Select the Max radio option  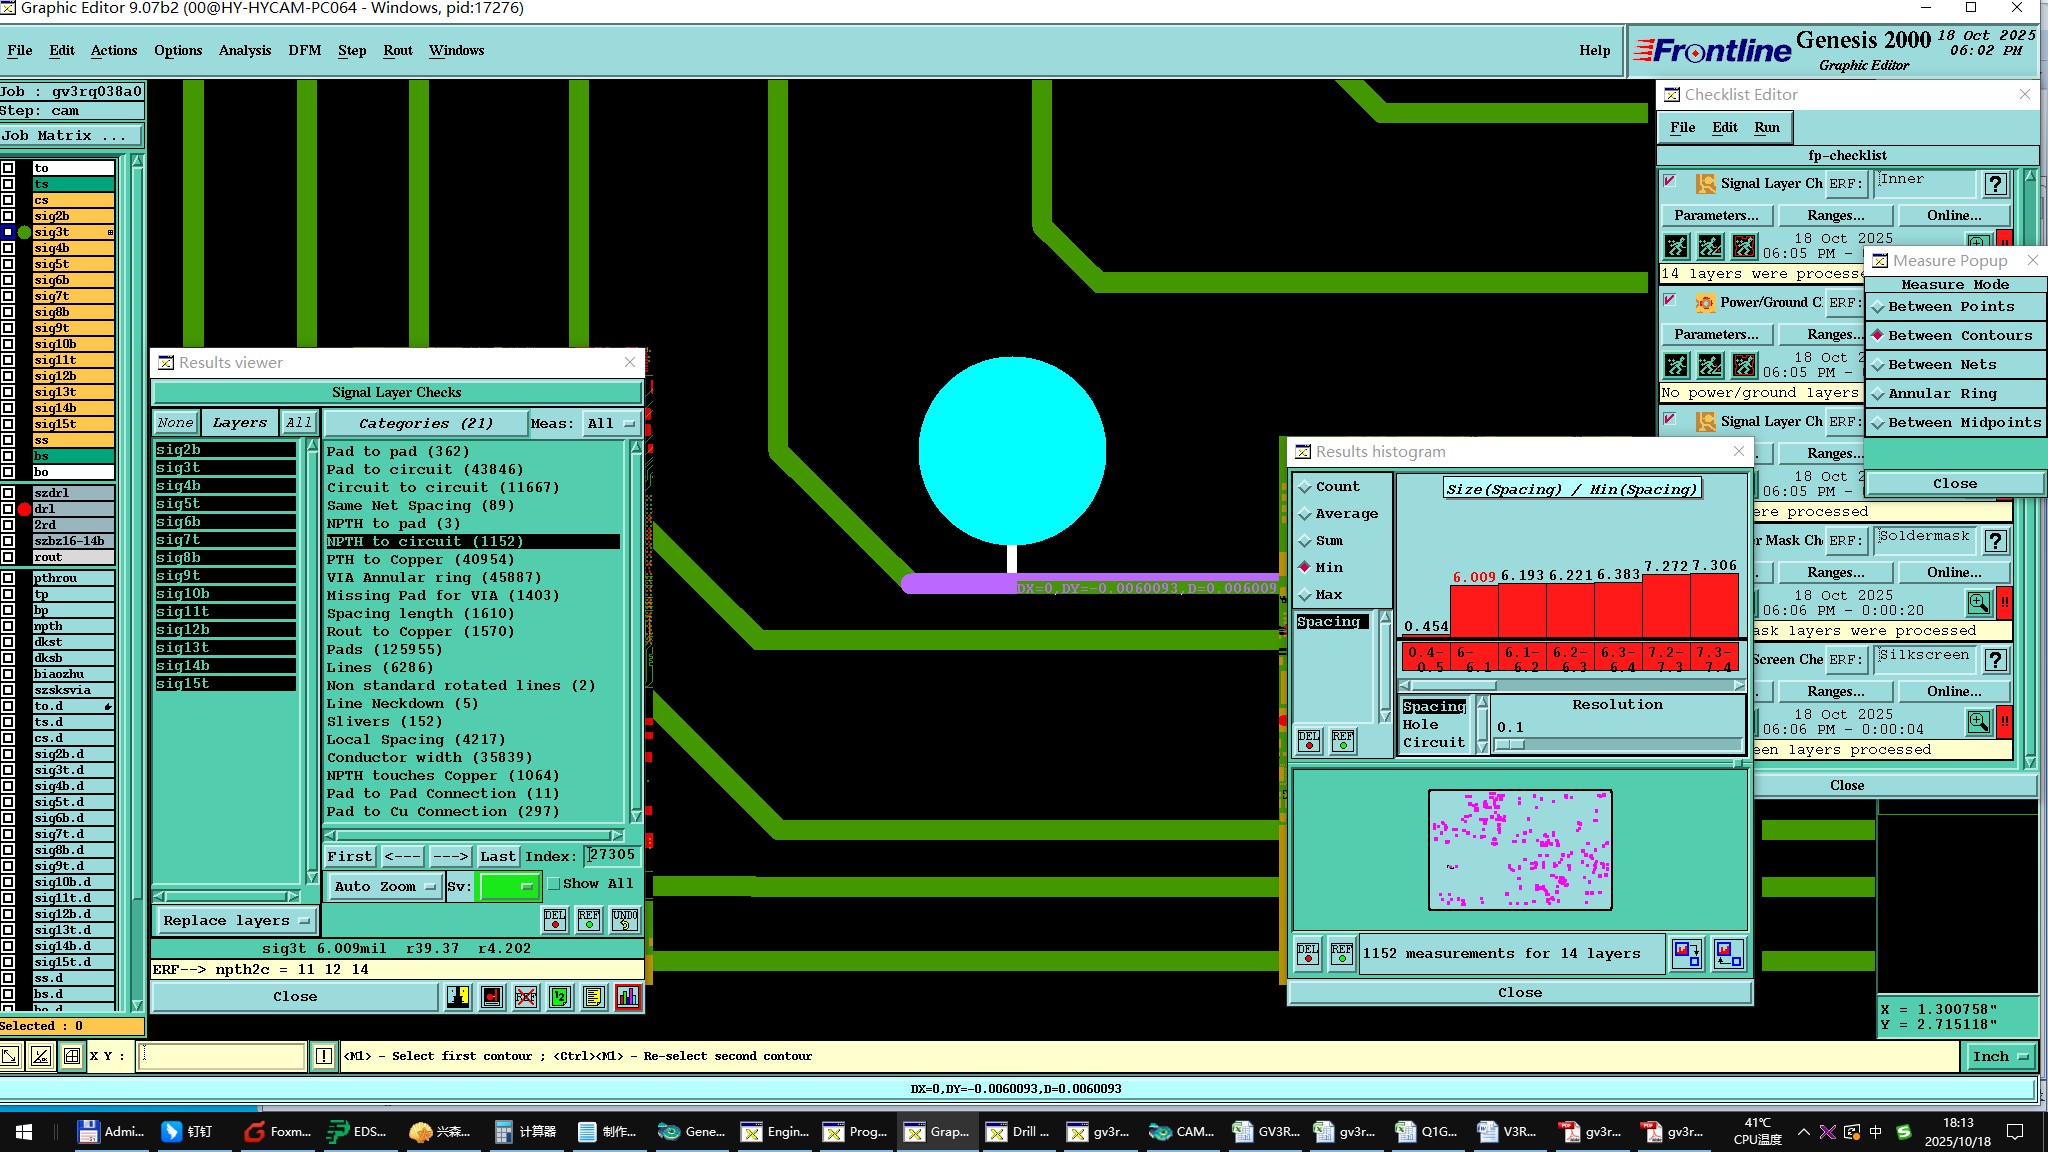1305,595
